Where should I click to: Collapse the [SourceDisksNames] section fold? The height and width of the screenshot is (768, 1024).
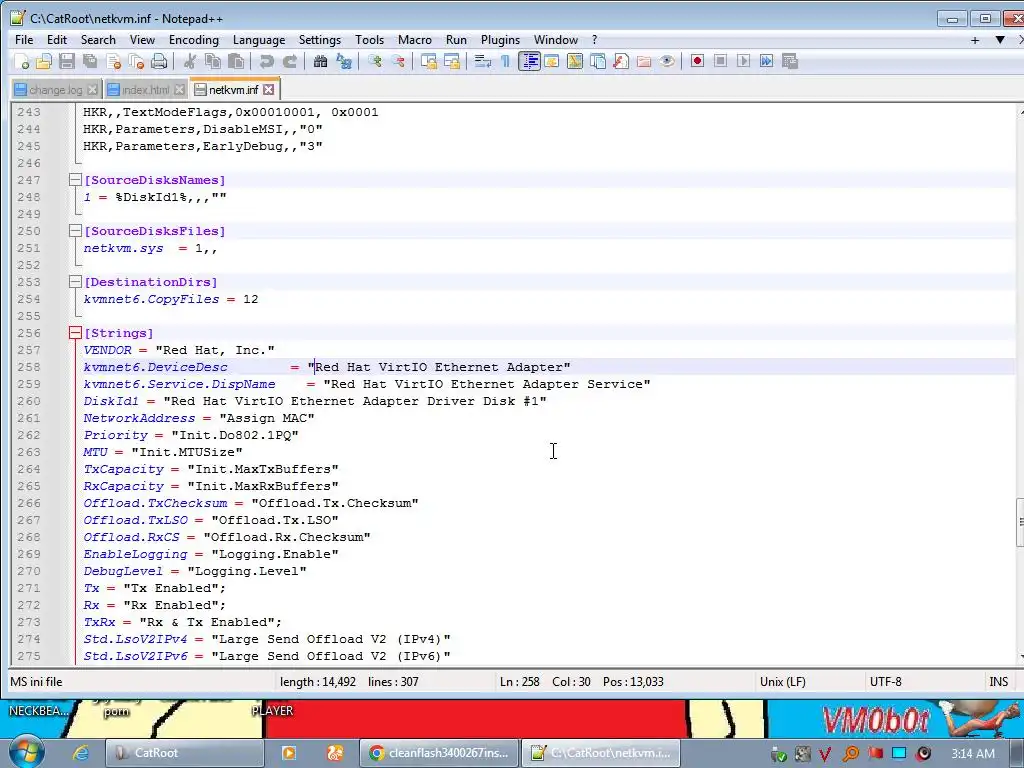75,180
